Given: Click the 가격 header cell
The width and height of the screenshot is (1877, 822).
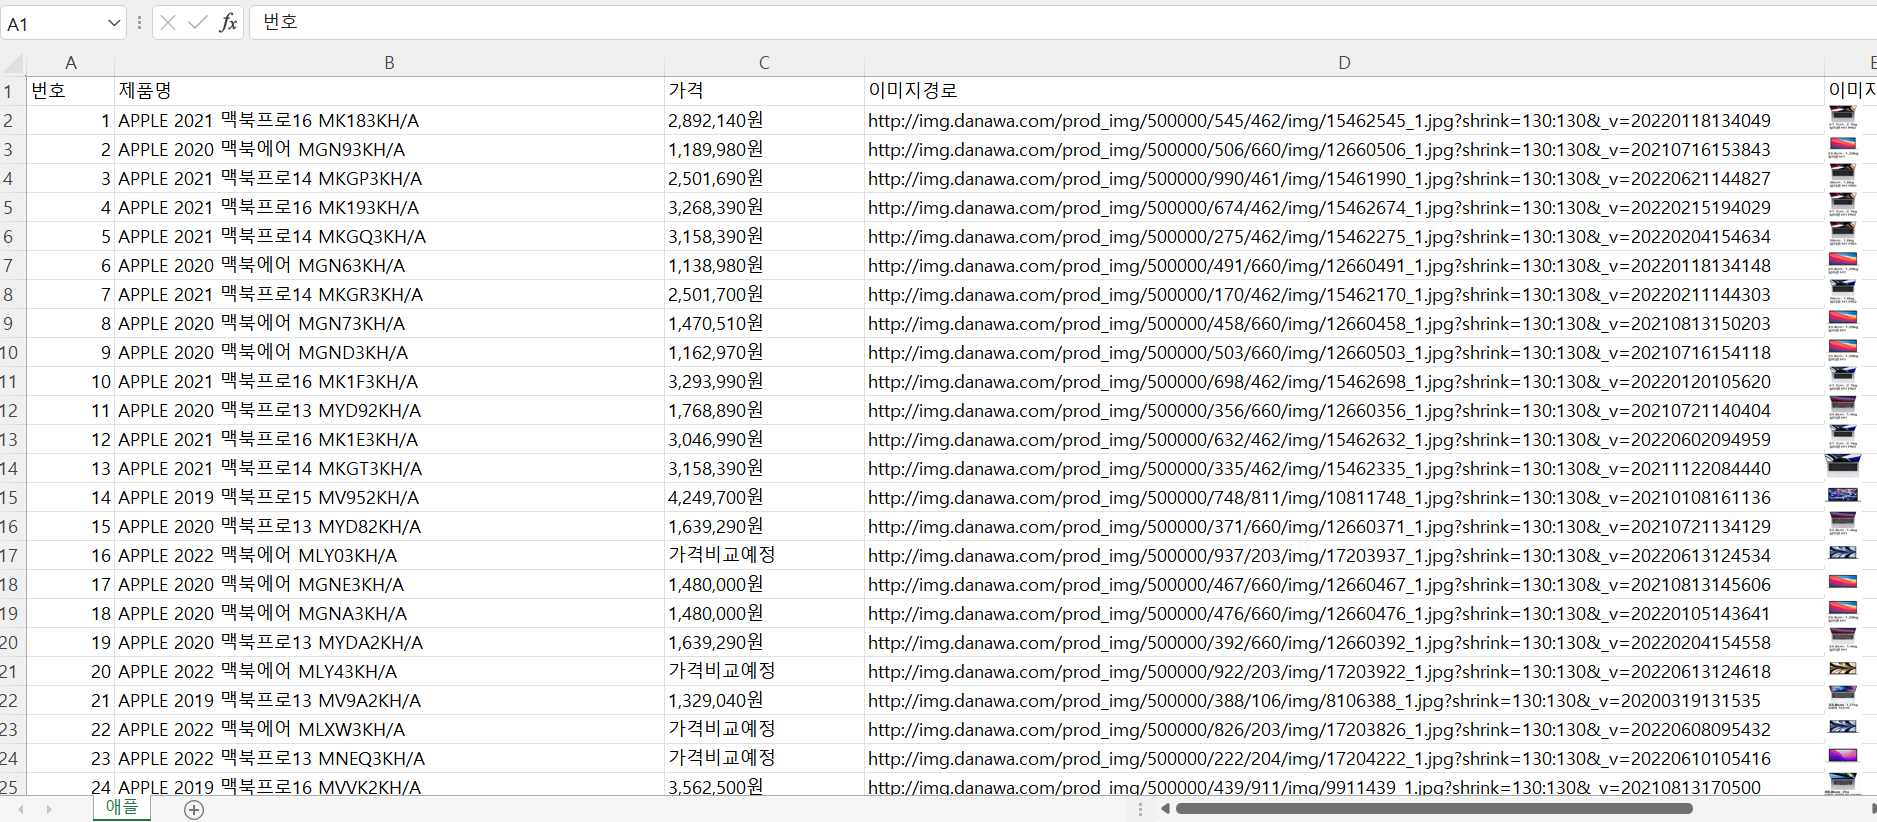Looking at the screenshot, I should click(x=764, y=91).
